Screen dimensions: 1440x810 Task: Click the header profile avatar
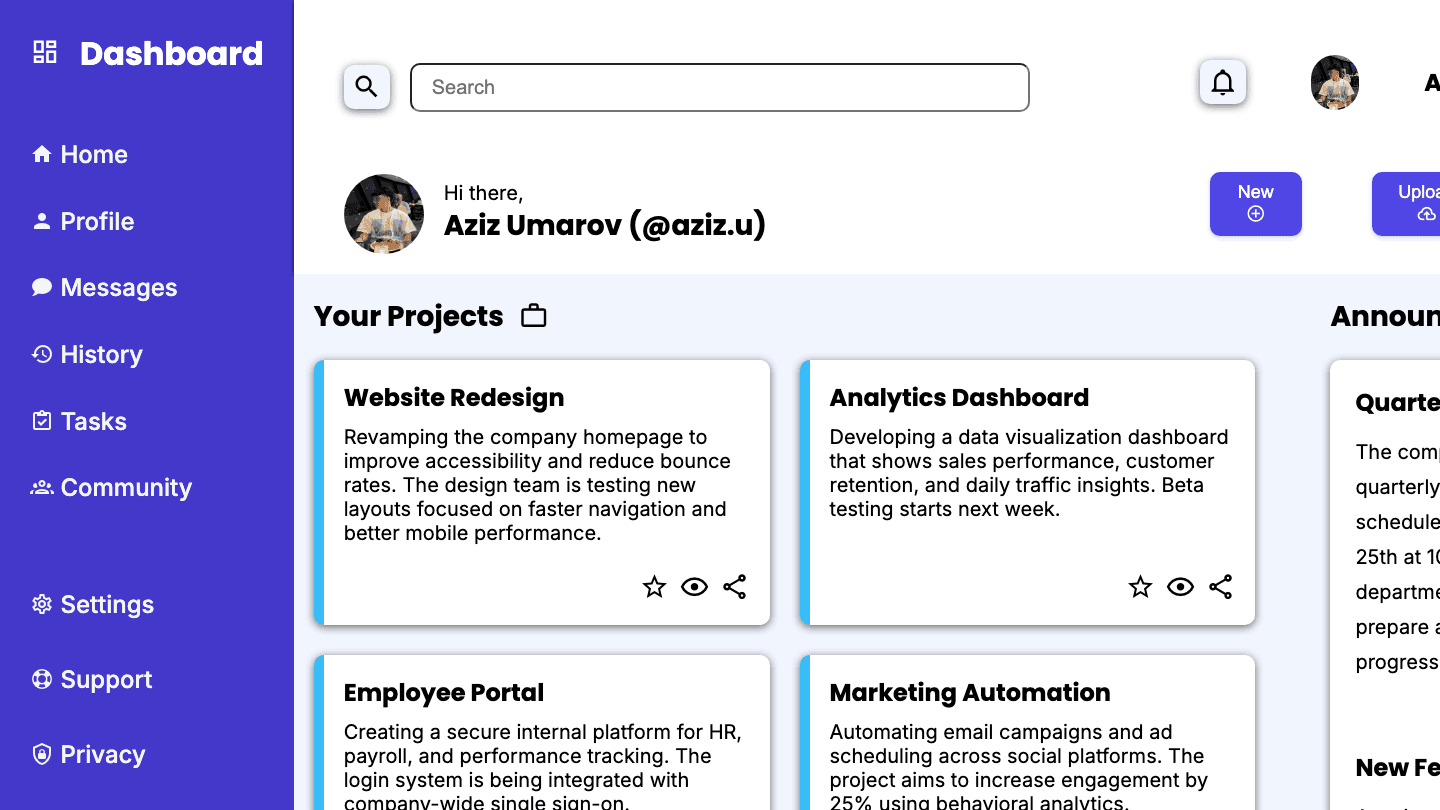[1335, 82]
